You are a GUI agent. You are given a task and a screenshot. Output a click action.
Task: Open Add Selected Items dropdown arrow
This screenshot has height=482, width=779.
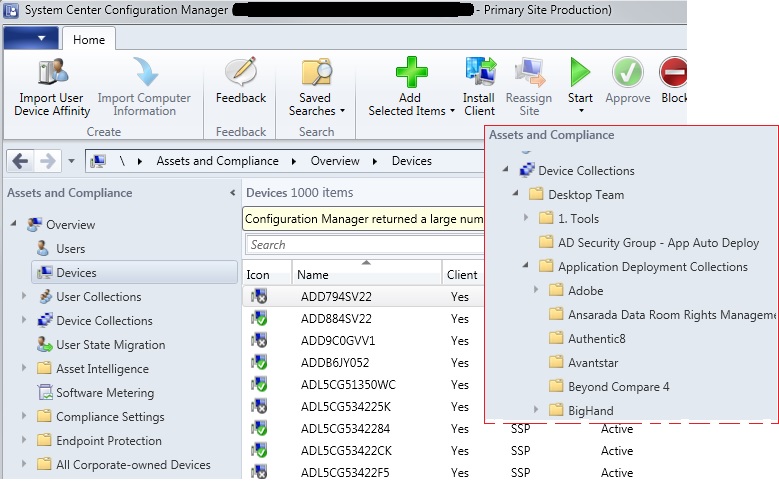452,111
